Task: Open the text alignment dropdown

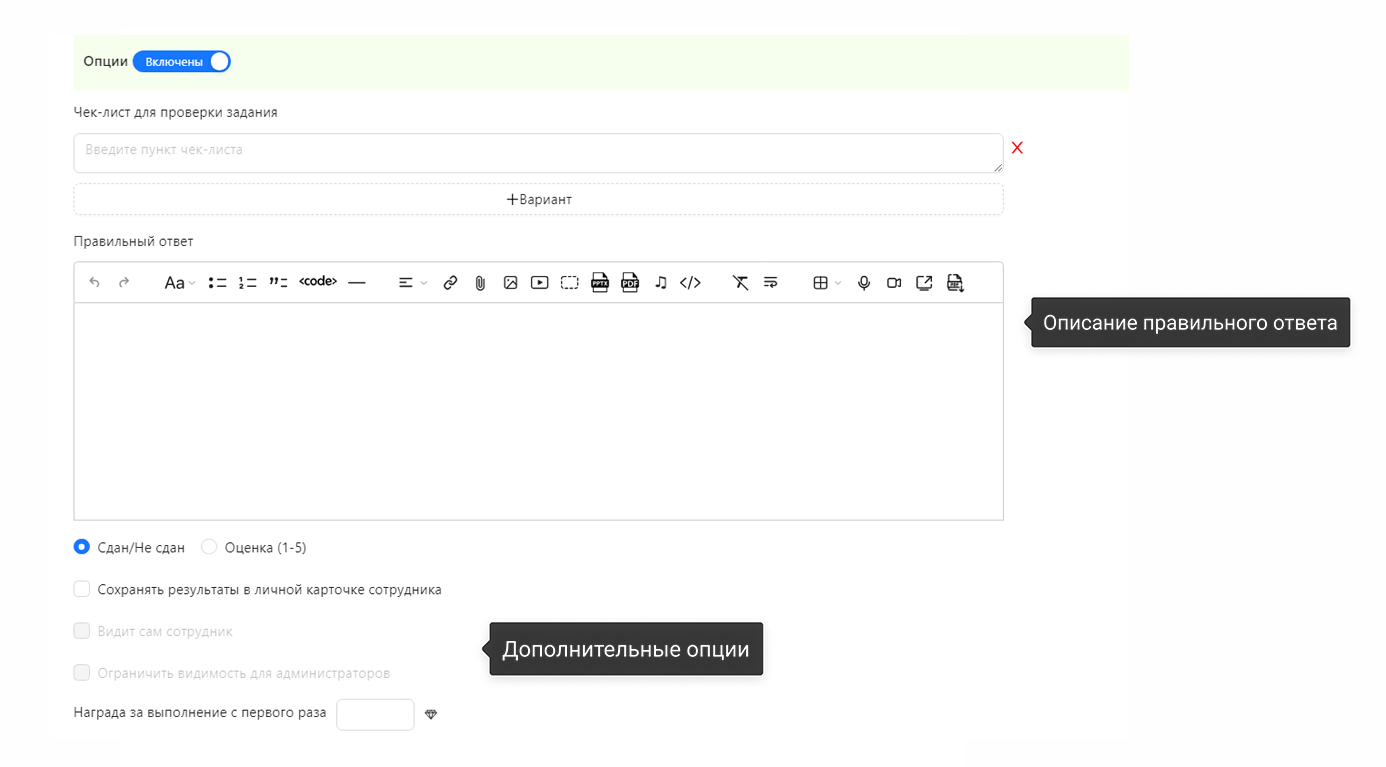Action: tap(412, 283)
